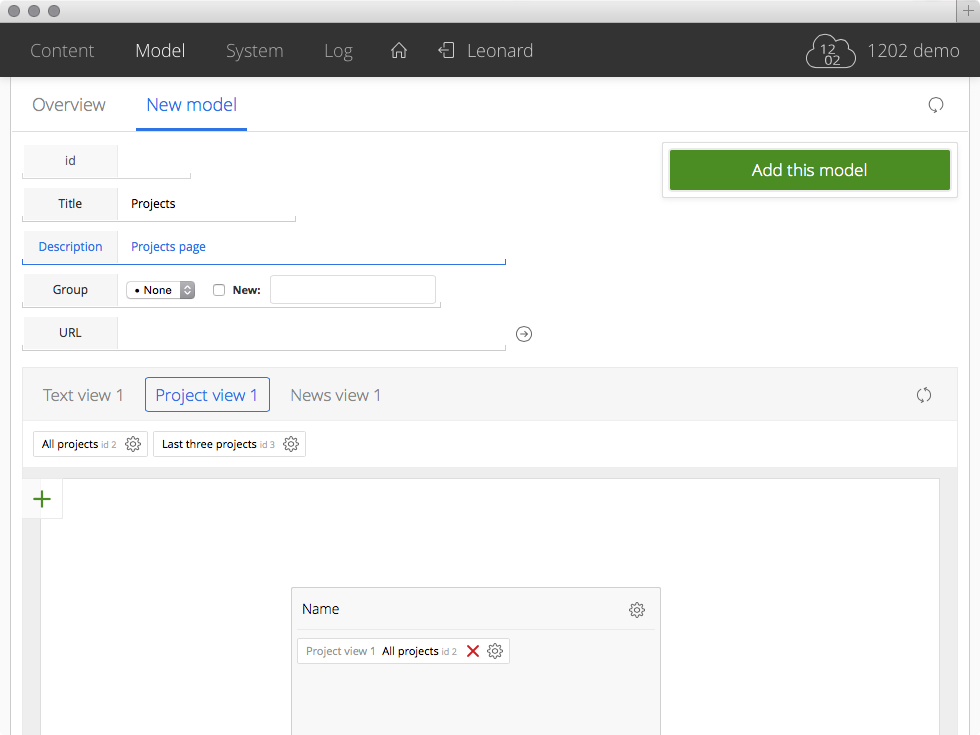The width and height of the screenshot is (980, 735).
Task: Remove the Project view 1 item with red X
Action: click(x=473, y=651)
